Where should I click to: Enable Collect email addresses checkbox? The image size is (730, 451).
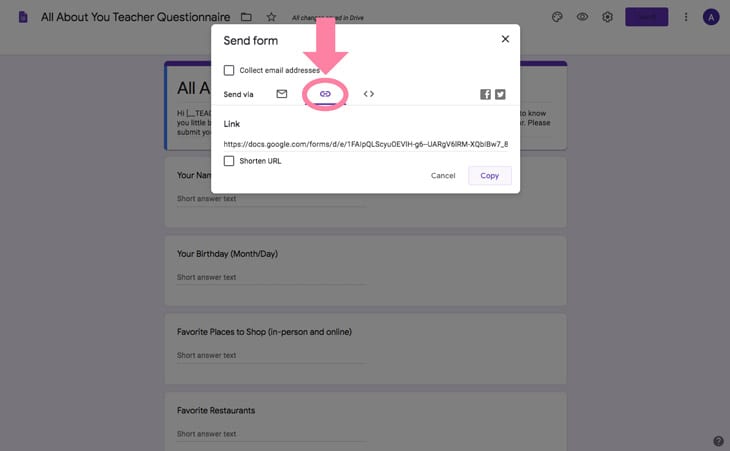tap(229, 70)
